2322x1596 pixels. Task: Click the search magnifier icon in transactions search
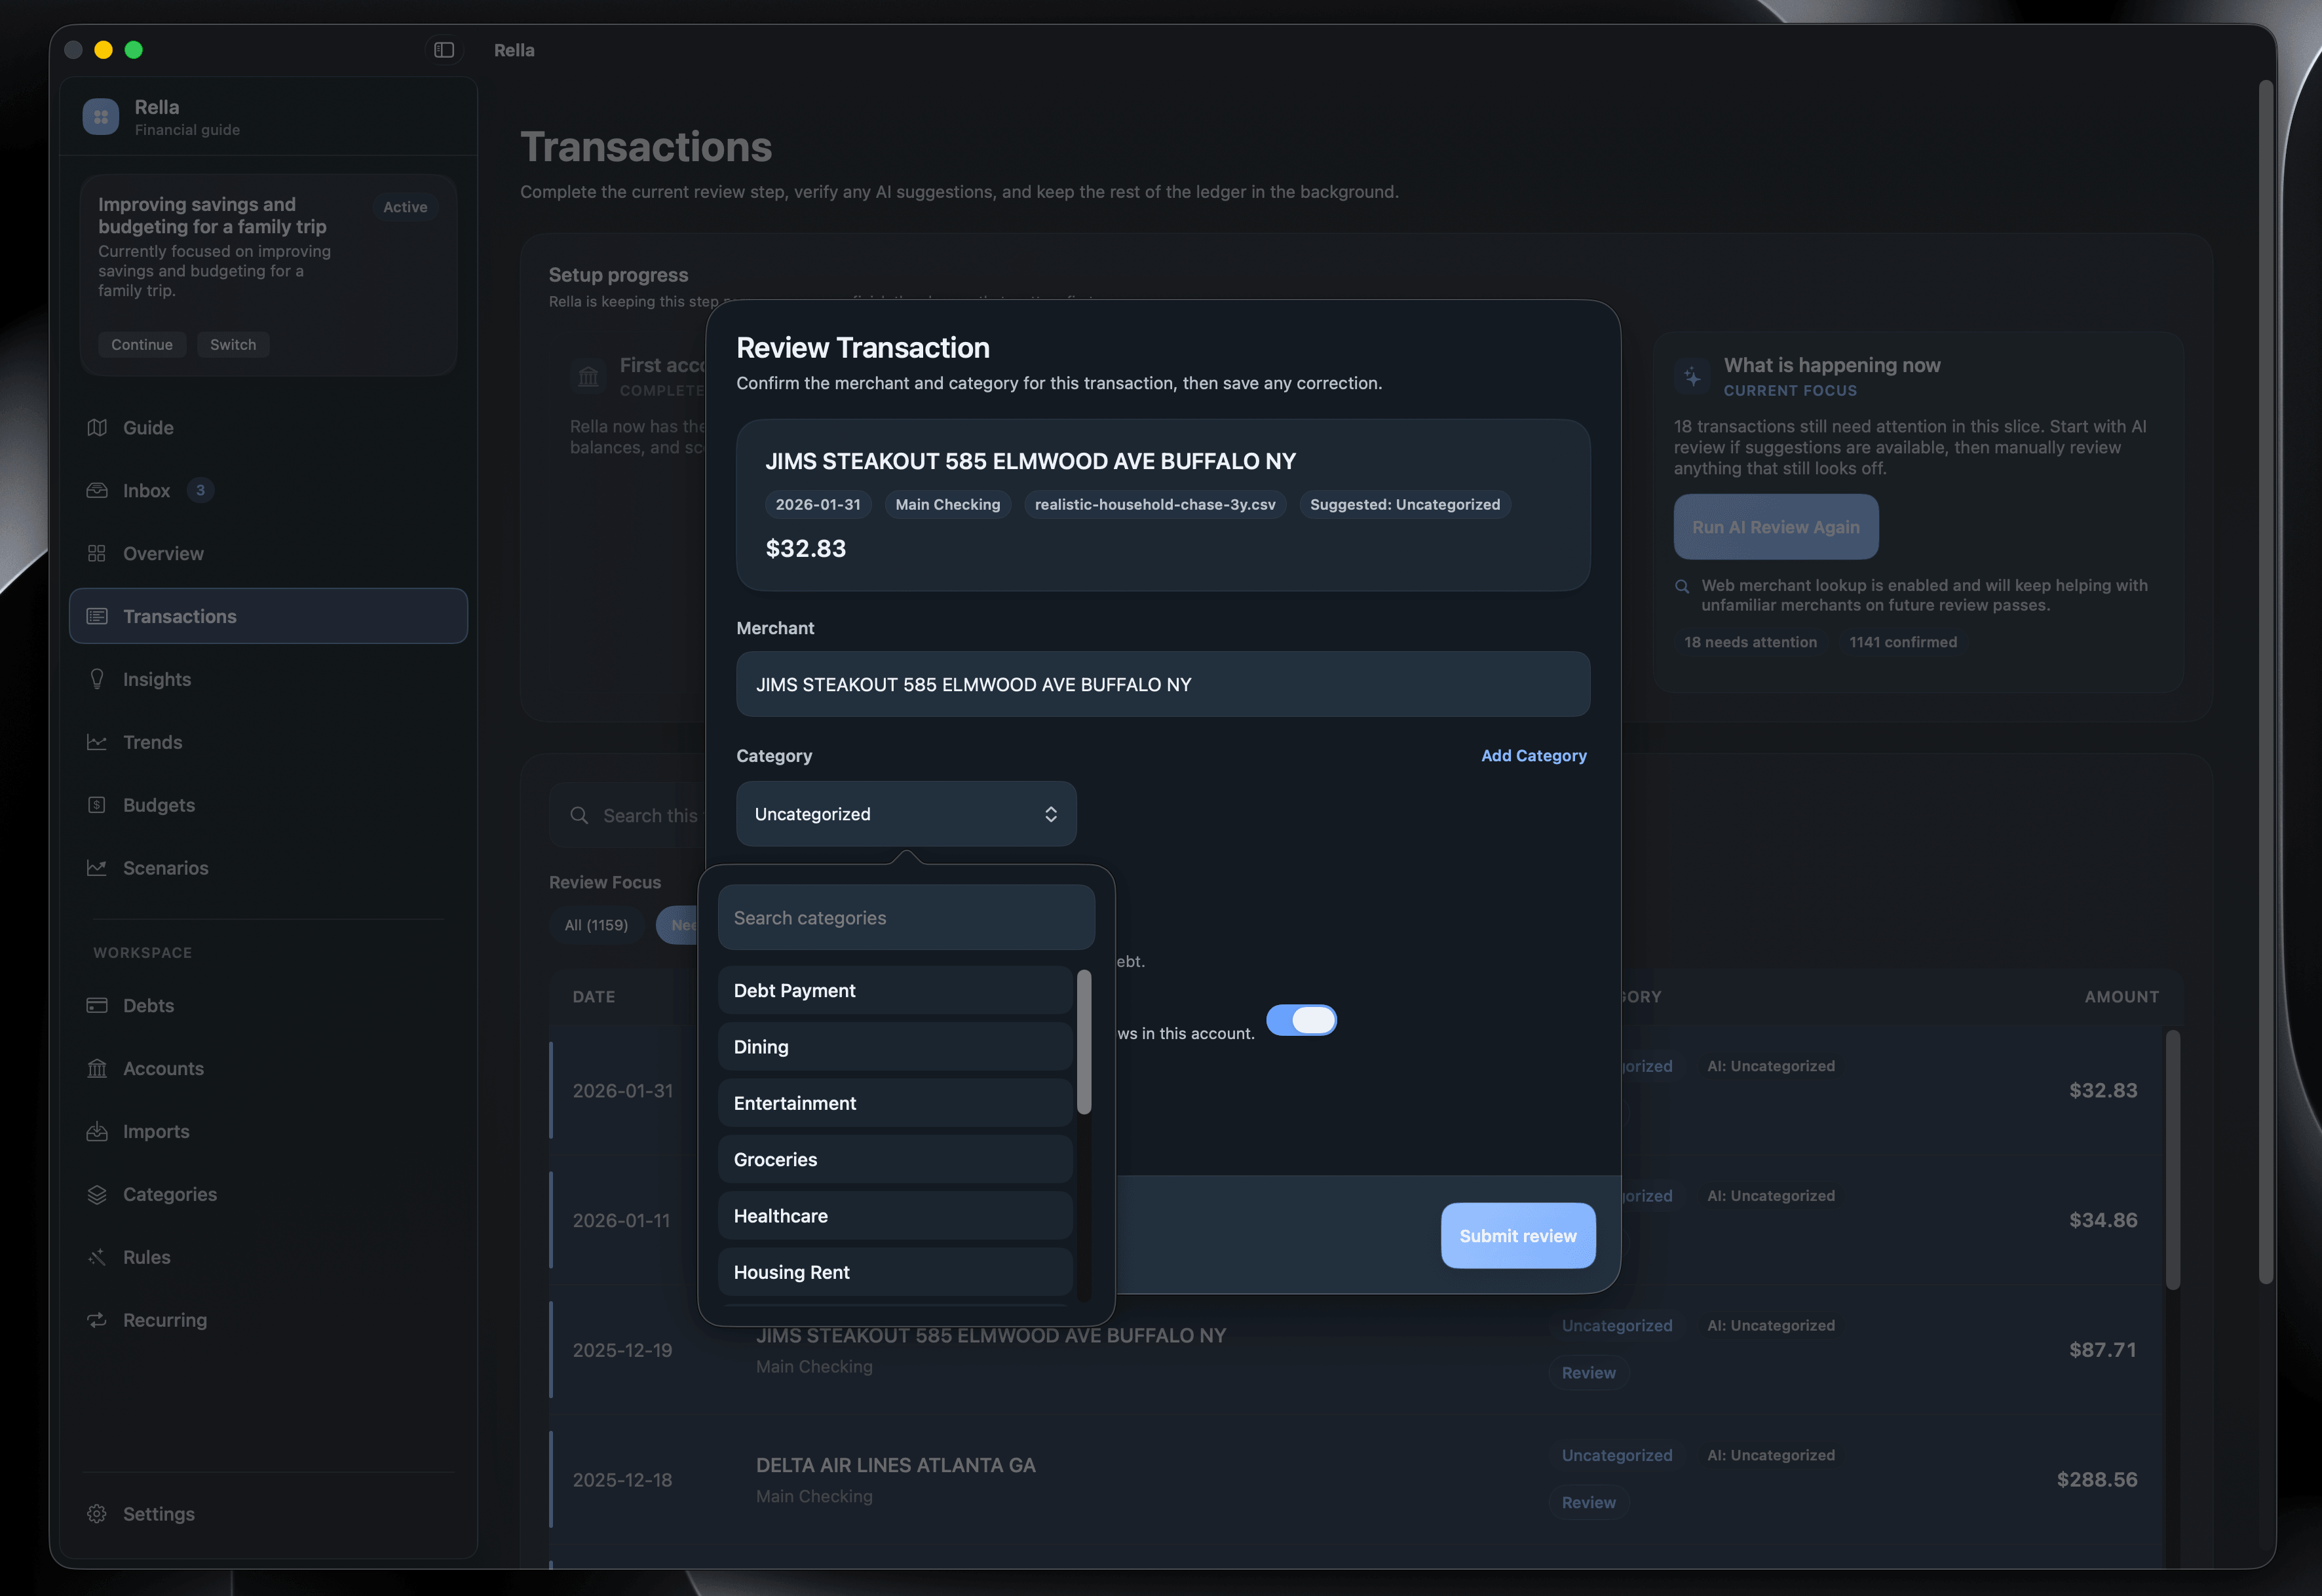(x=579, y=816)
